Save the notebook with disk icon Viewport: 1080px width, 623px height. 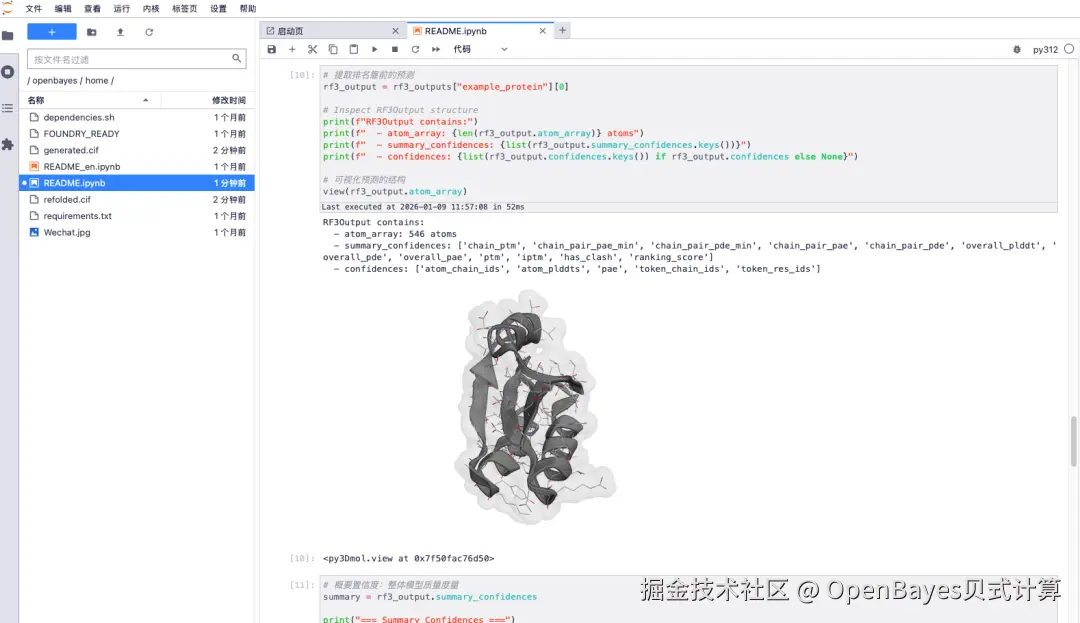pos(271,50)
